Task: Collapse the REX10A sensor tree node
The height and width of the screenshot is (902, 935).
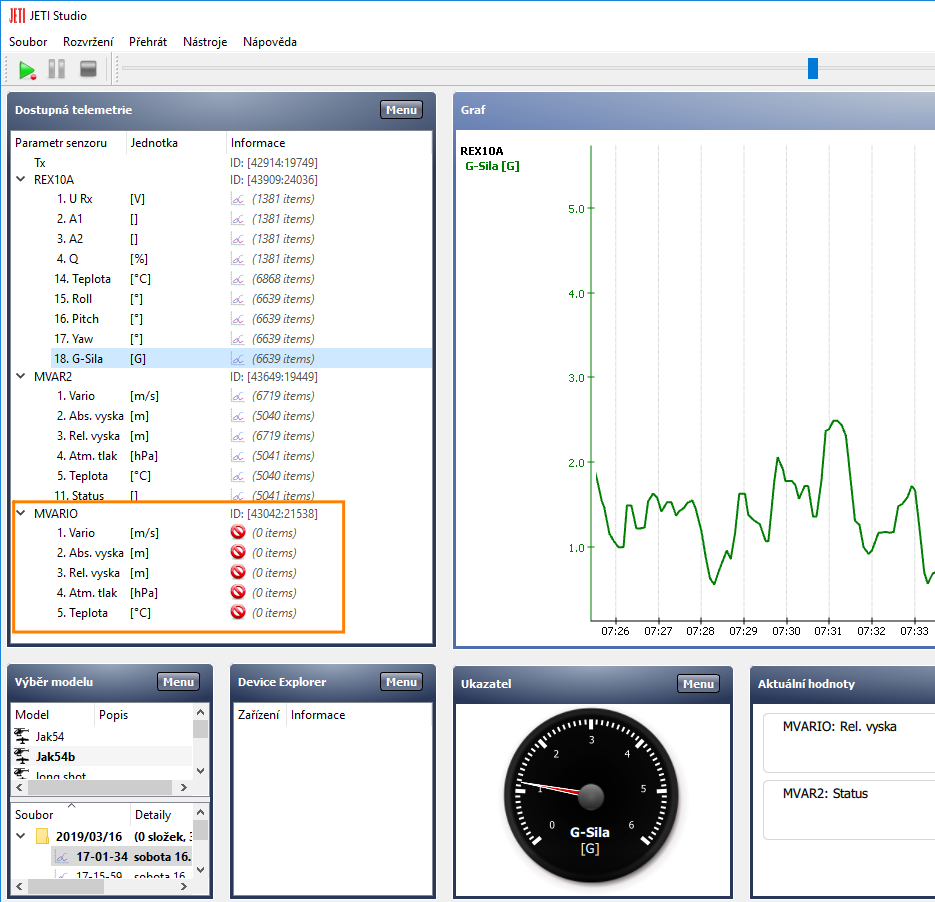Action: tap(21, 180)
